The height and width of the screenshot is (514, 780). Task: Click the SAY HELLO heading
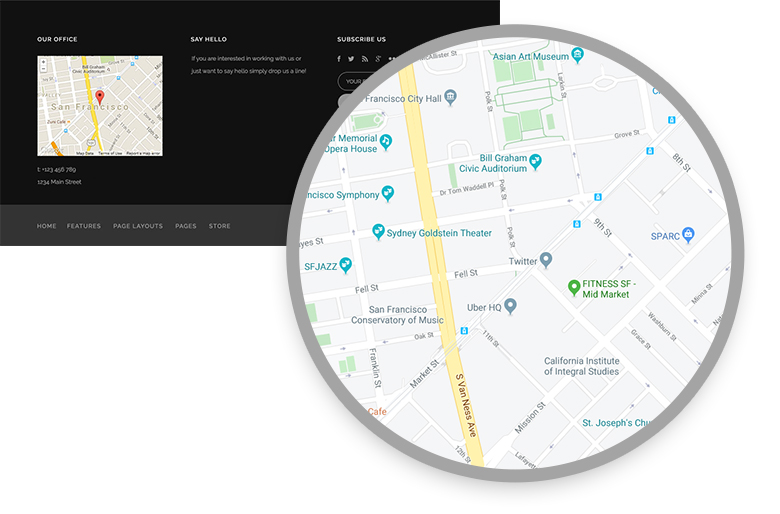click(x=208, y=39)
